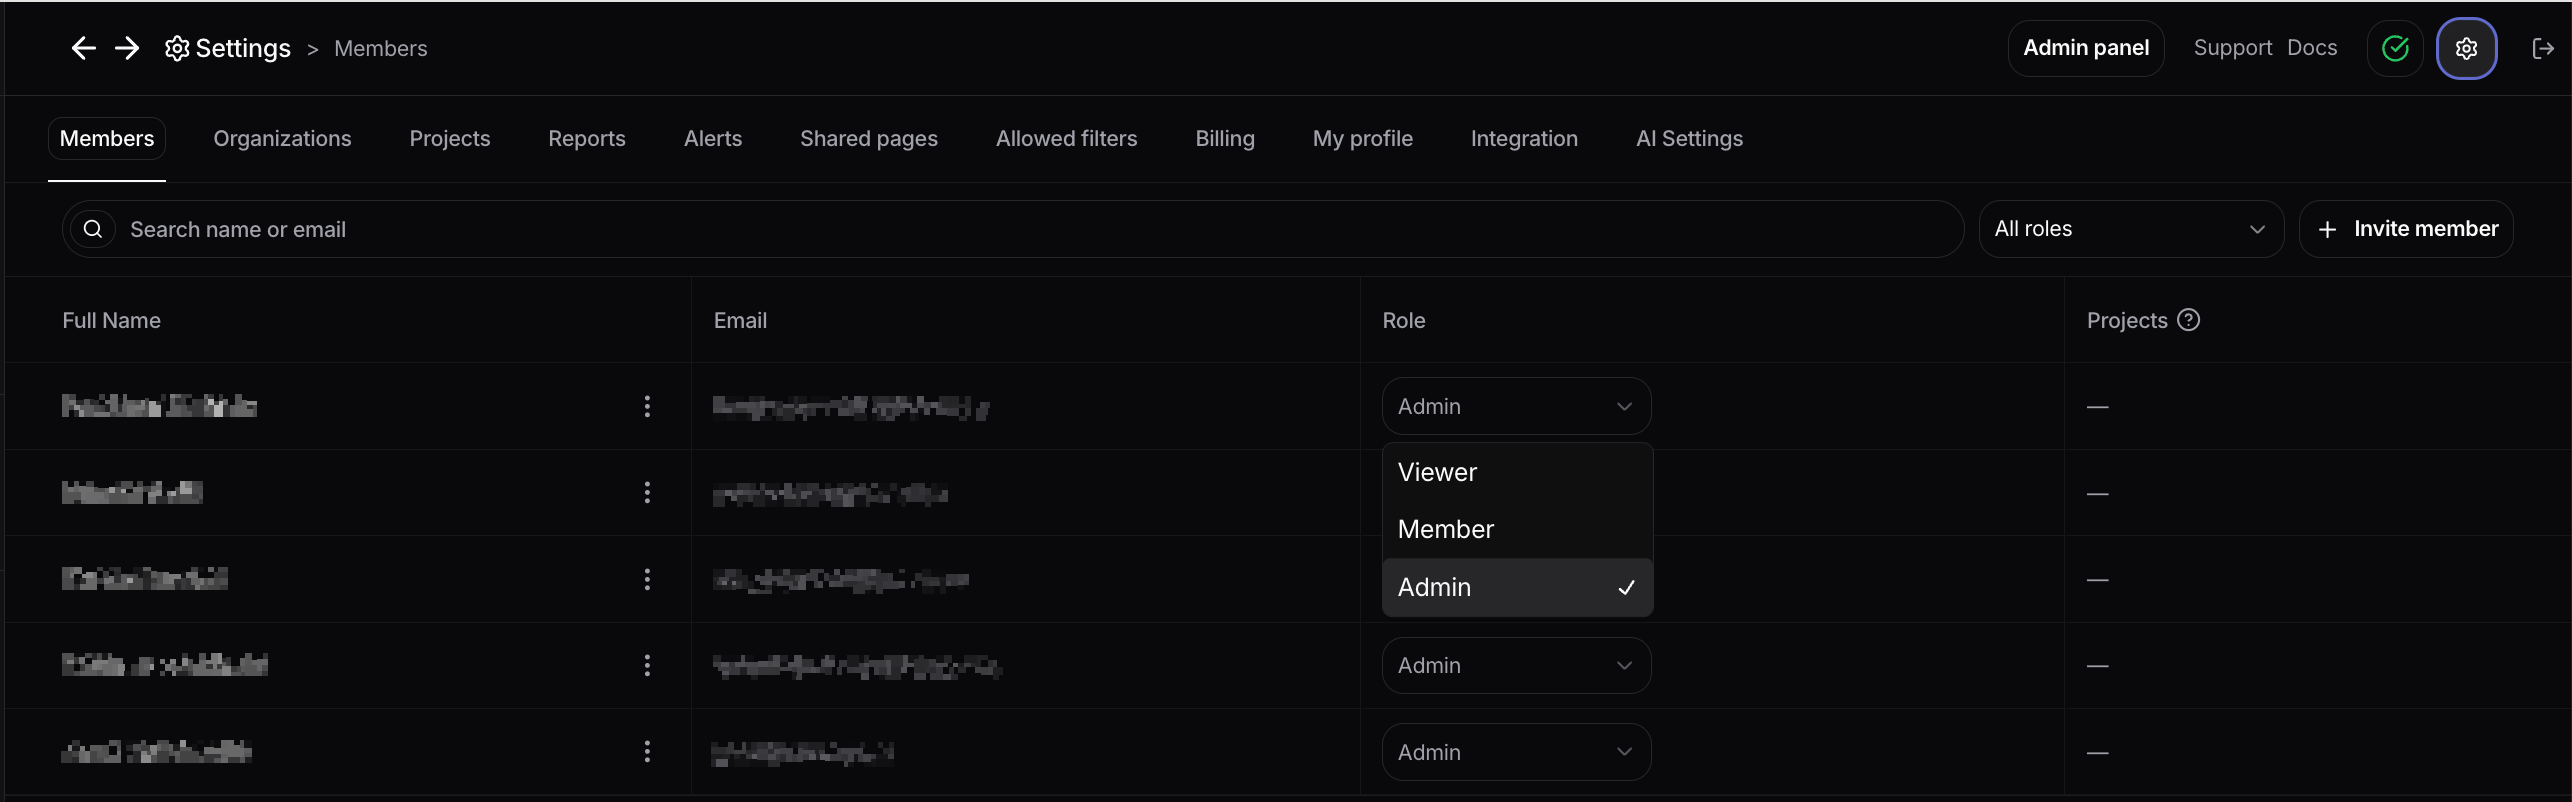The height and width of the screenshot is (802, 2572).
Task: Open row menu for second member
Action: point(647,492)
